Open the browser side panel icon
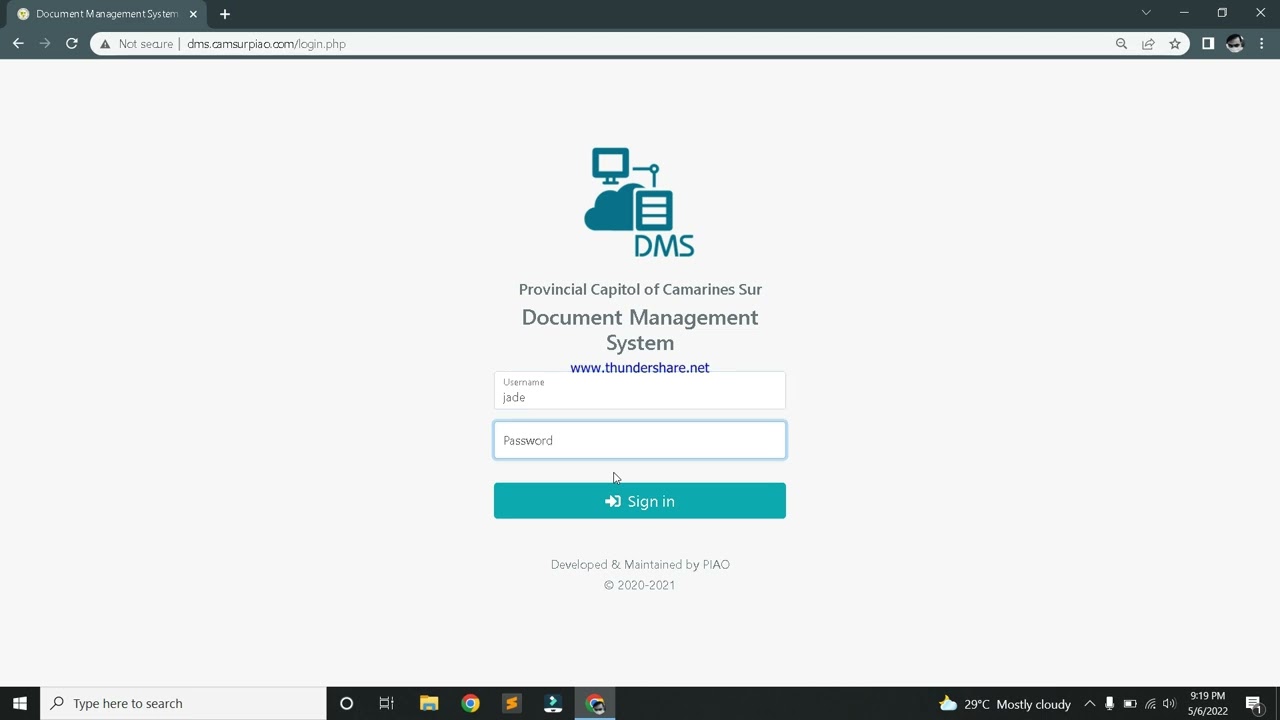 1208,44
